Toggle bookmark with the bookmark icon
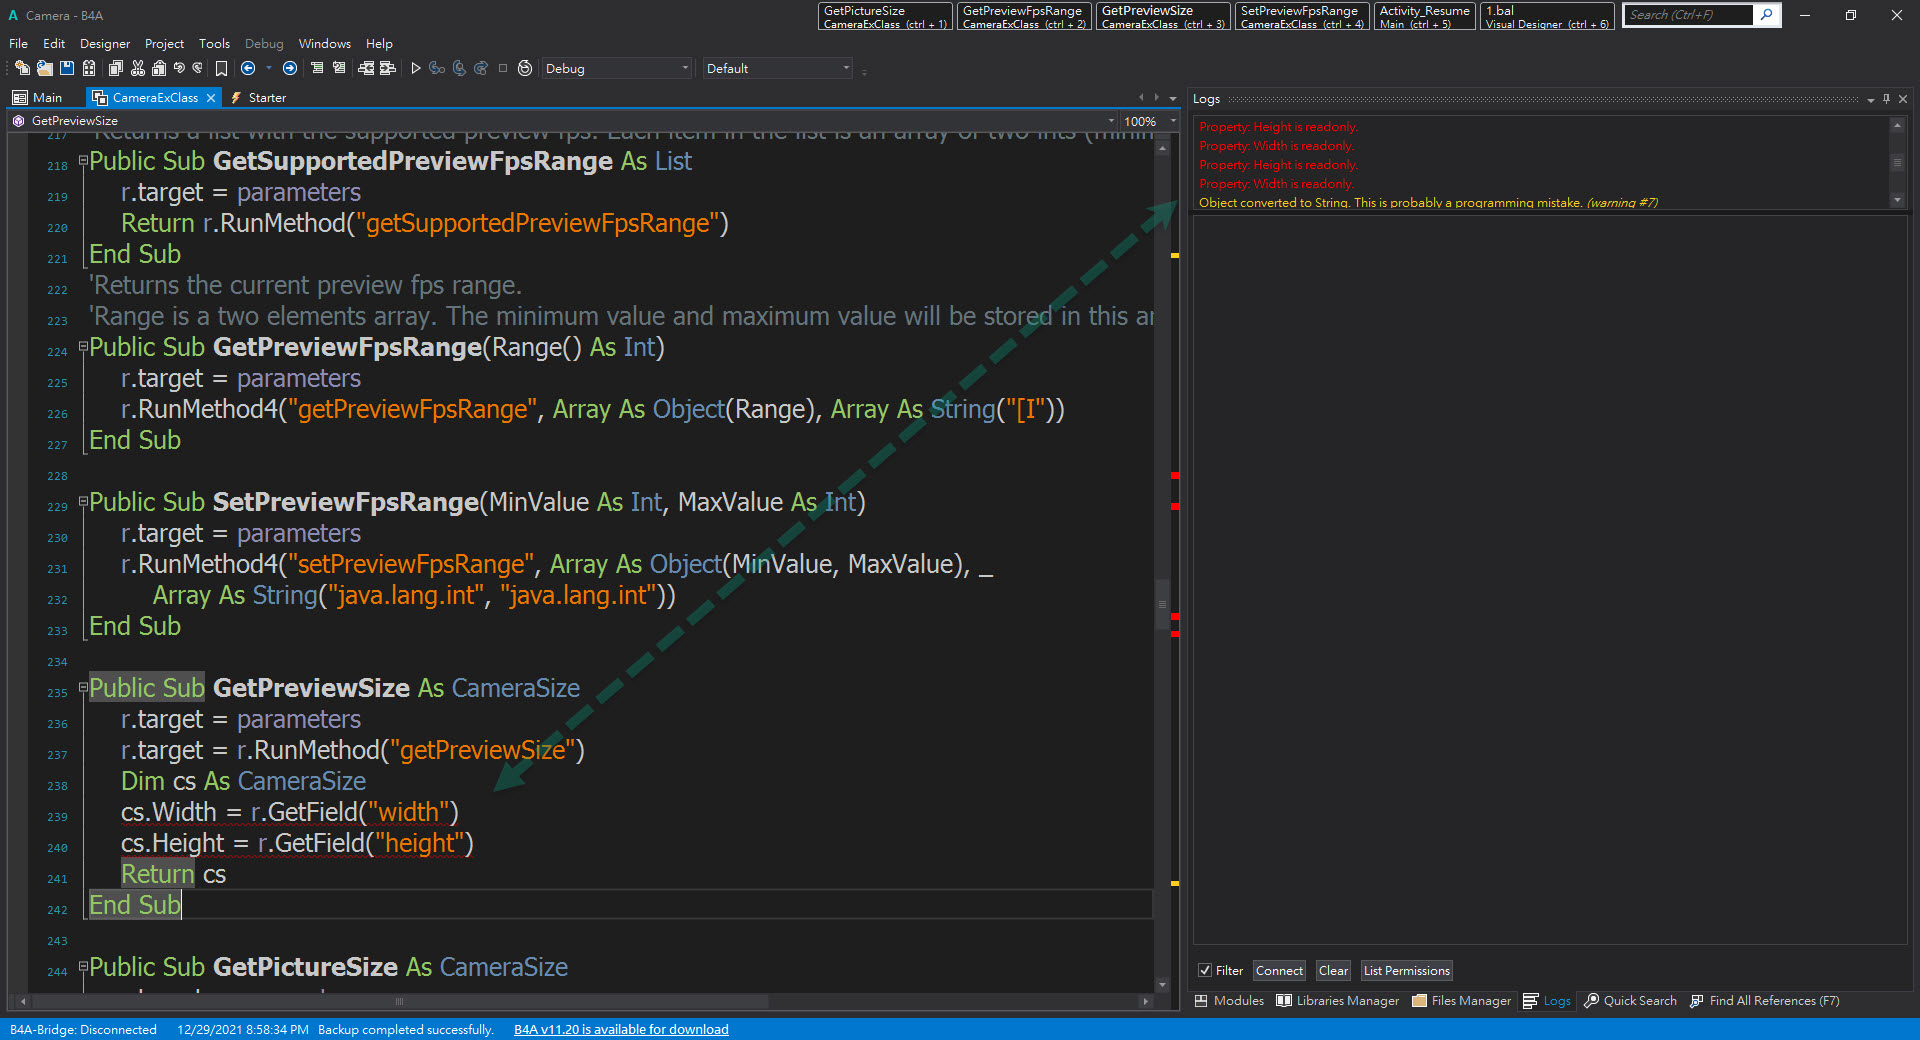The height and width of the screenshot is (1040, 1920). point(221,68)
